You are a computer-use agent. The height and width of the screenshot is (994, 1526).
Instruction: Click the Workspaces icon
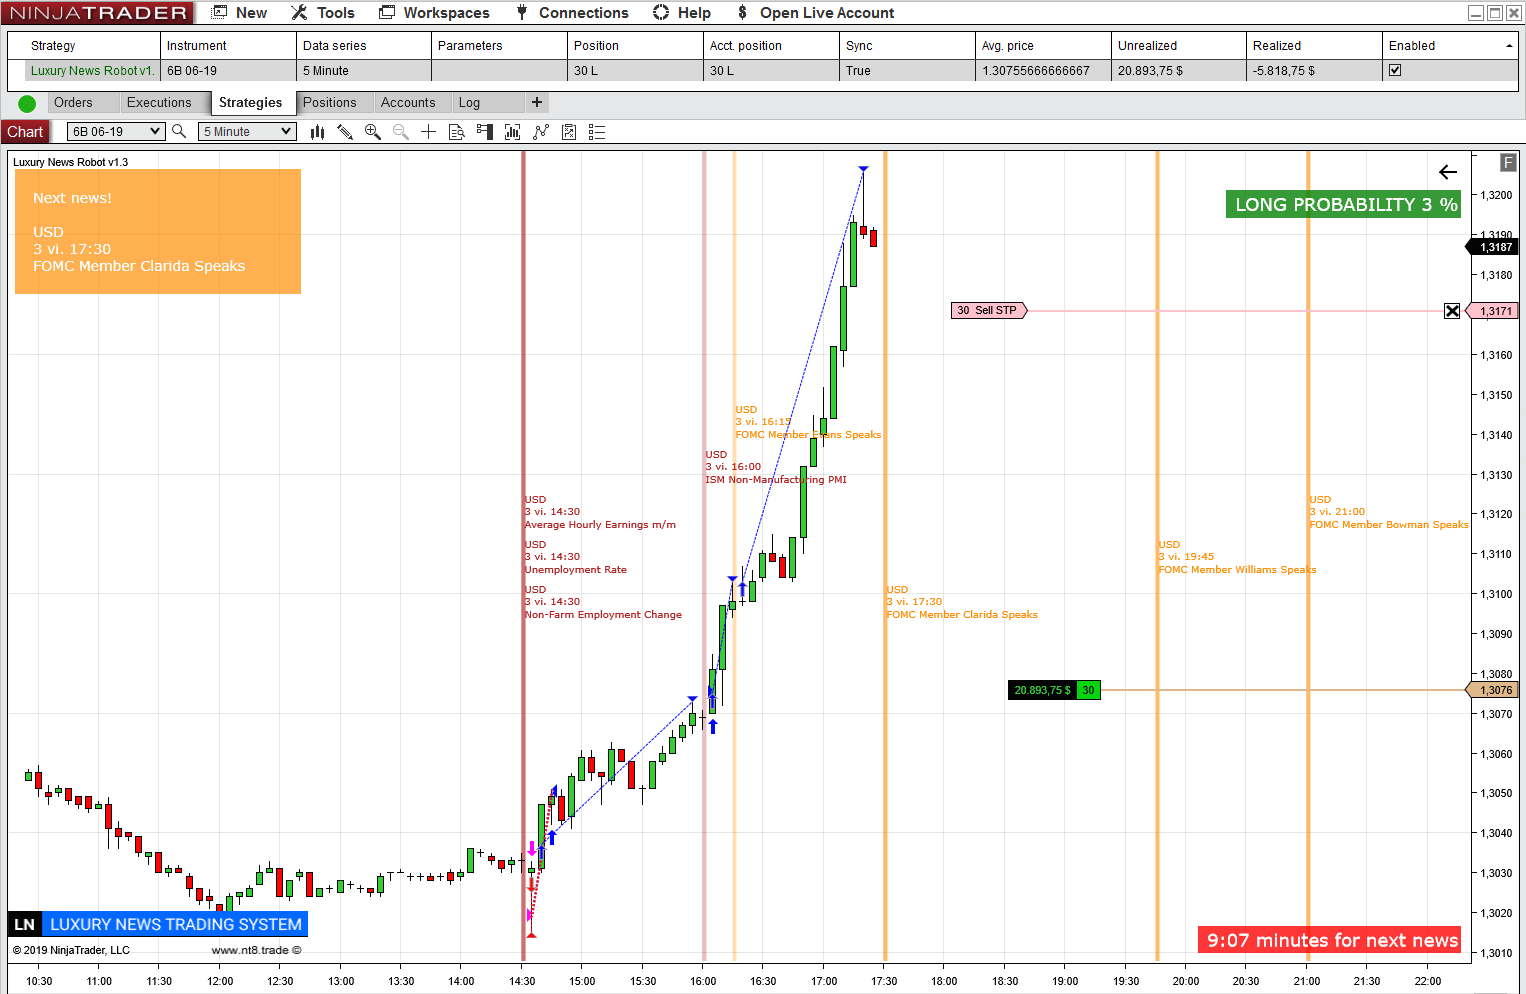pos(387,12)
